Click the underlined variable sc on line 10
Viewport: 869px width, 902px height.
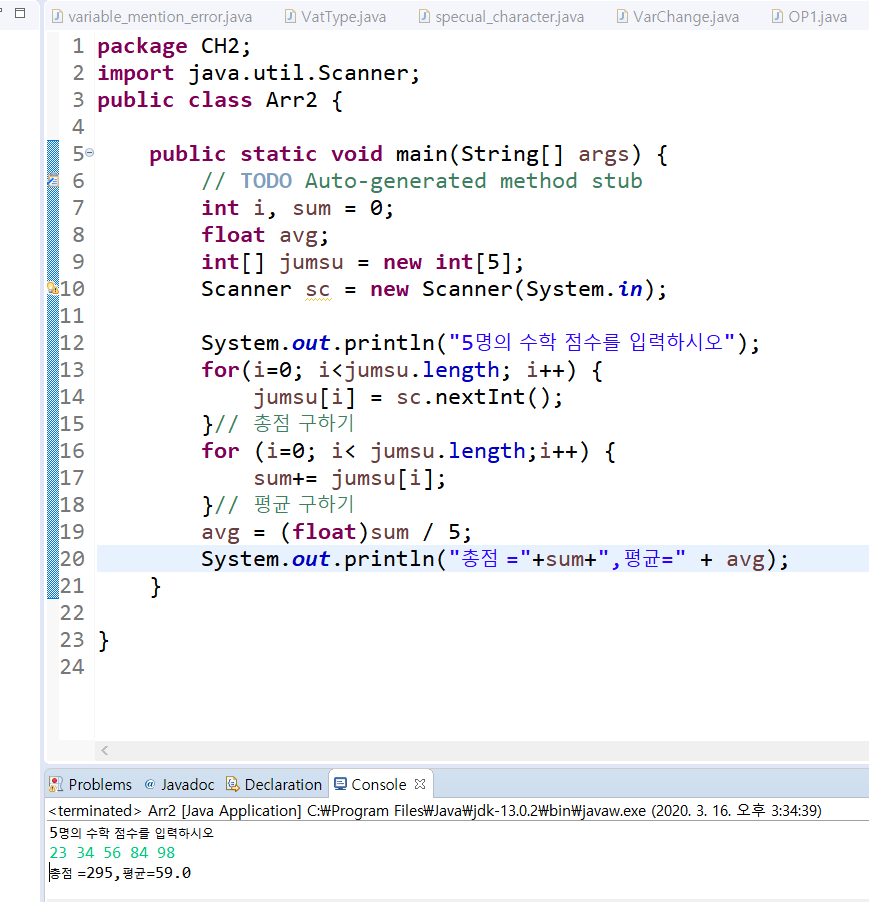pos(318,289)
